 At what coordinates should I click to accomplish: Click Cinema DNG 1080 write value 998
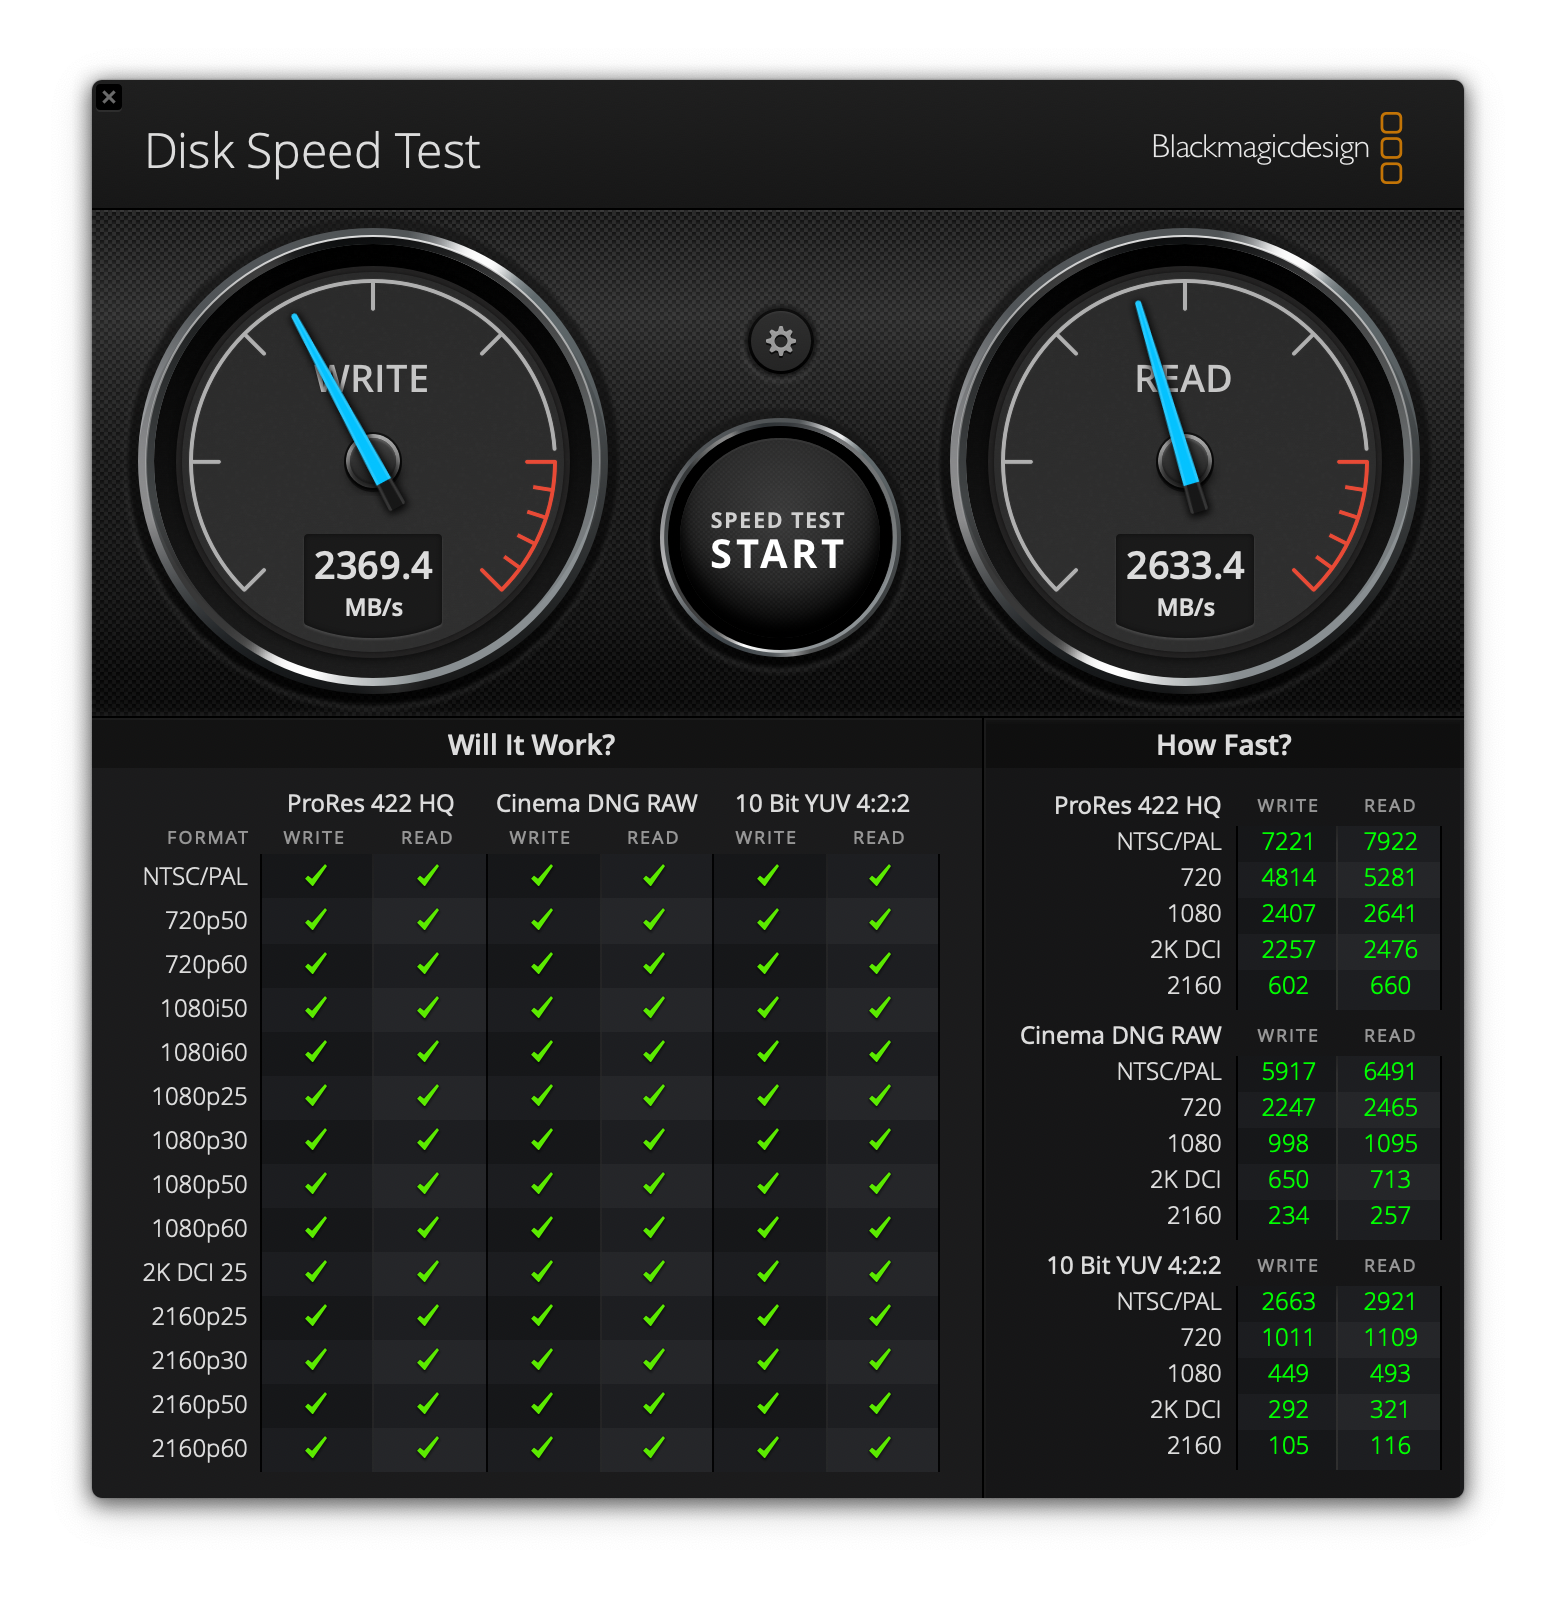pos(1288,1144)
